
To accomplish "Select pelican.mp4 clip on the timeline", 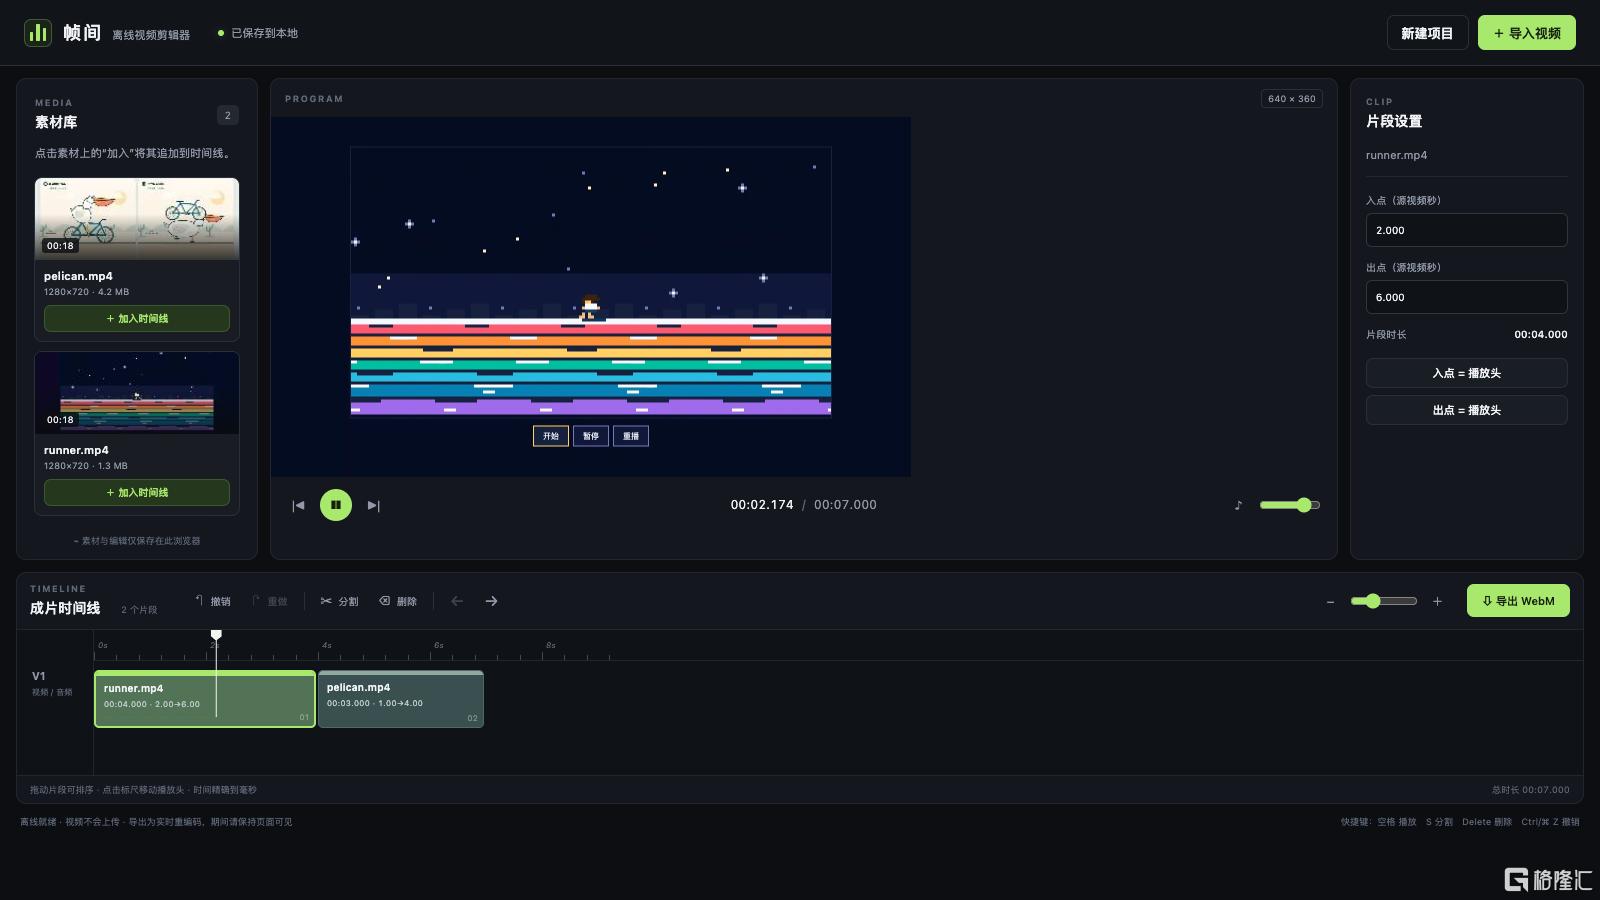I will [401, 699].
